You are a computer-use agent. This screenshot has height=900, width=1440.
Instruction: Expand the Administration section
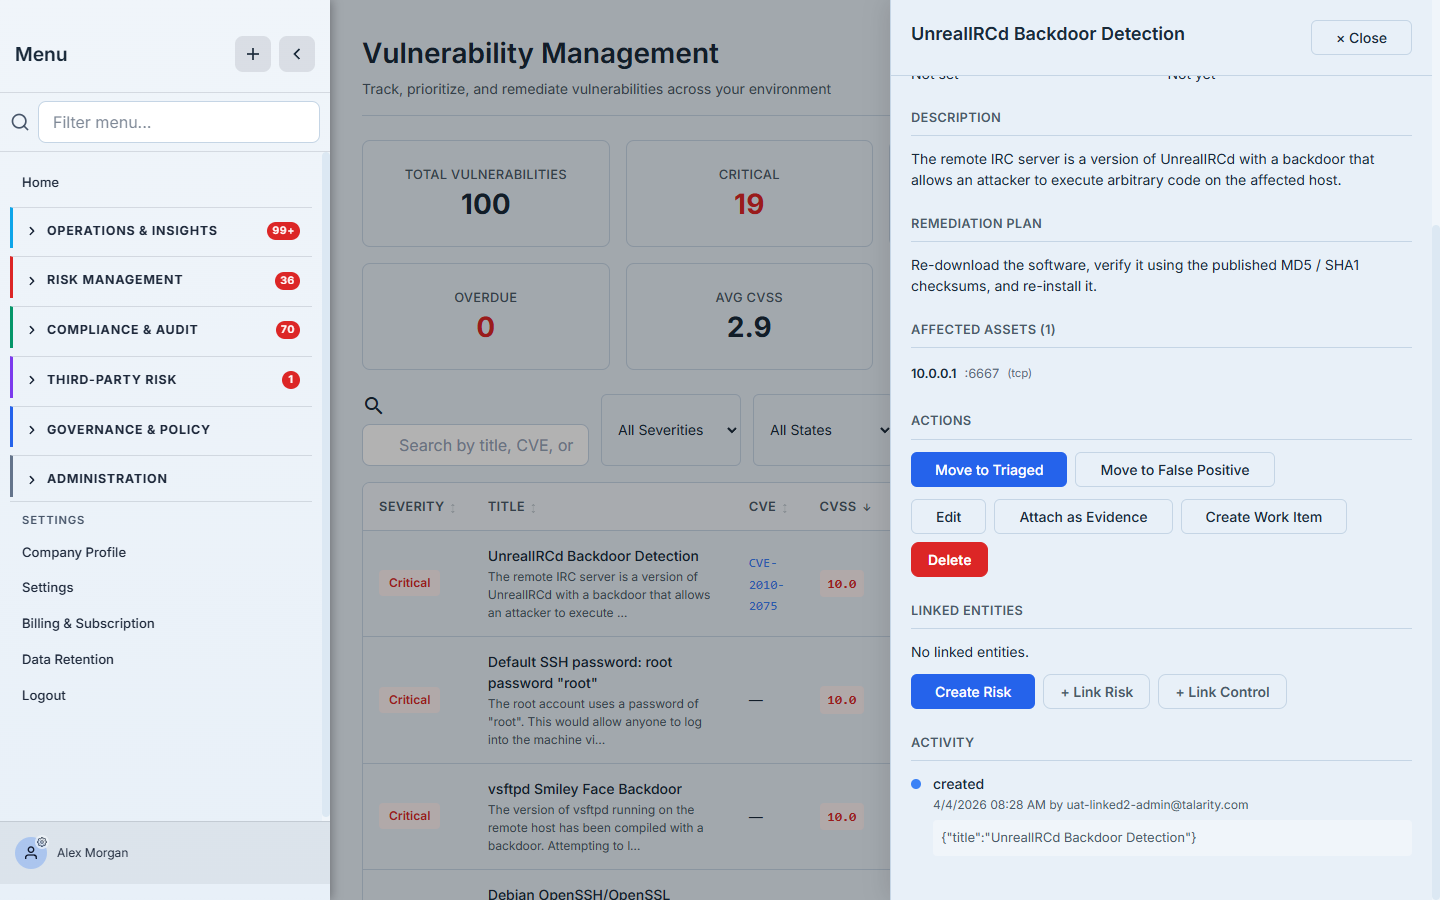coord(161,479)
